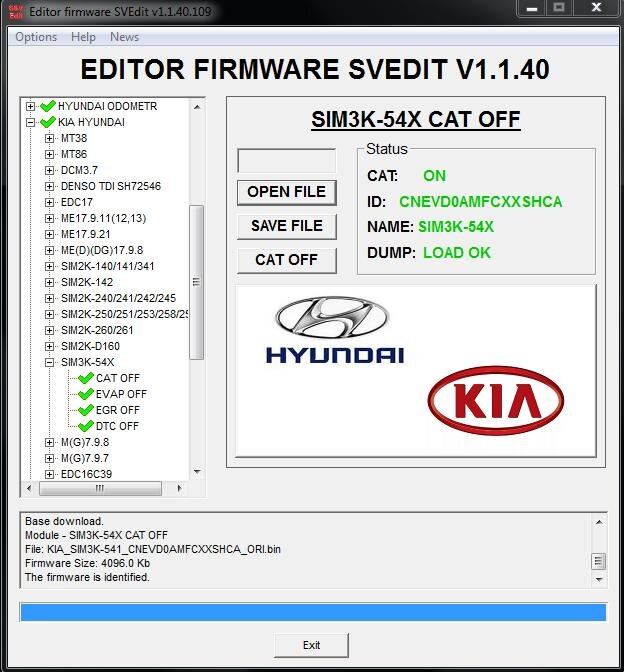This screenshot has height=672, width=624.
Task: Expand the MT38 node
Action: coord(49,138)
